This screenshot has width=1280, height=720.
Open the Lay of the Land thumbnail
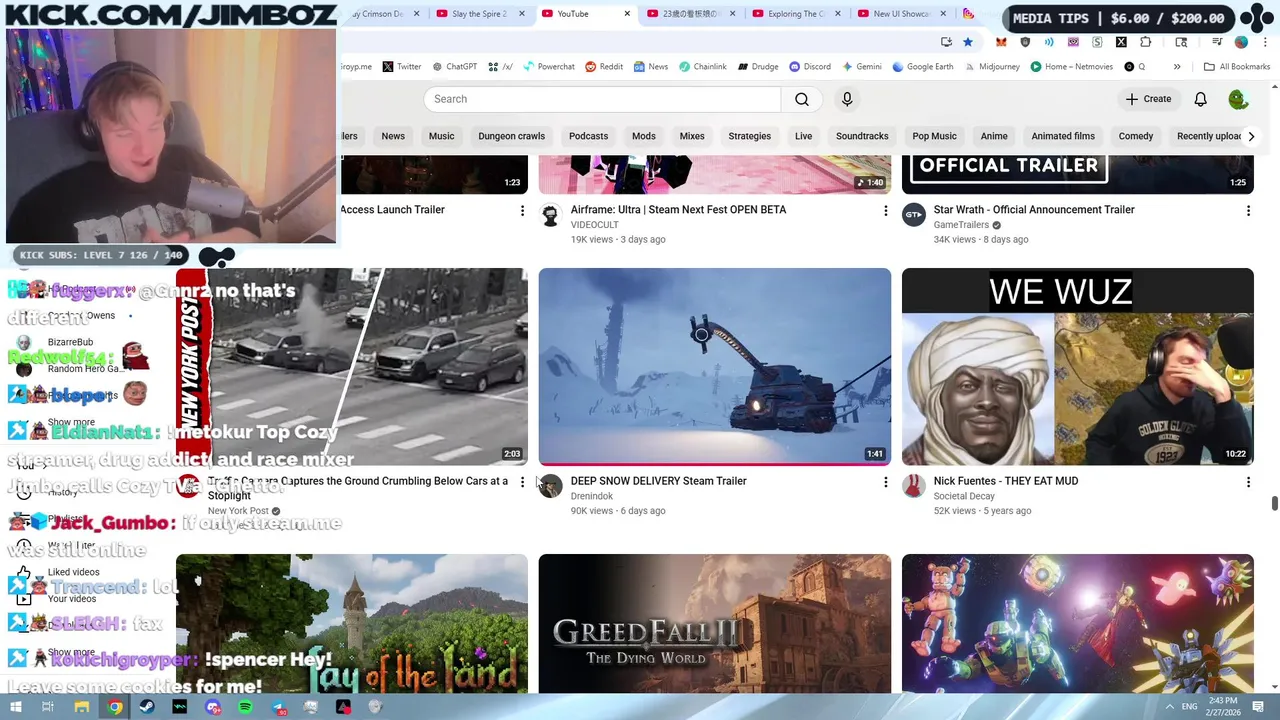click(352, 624)
